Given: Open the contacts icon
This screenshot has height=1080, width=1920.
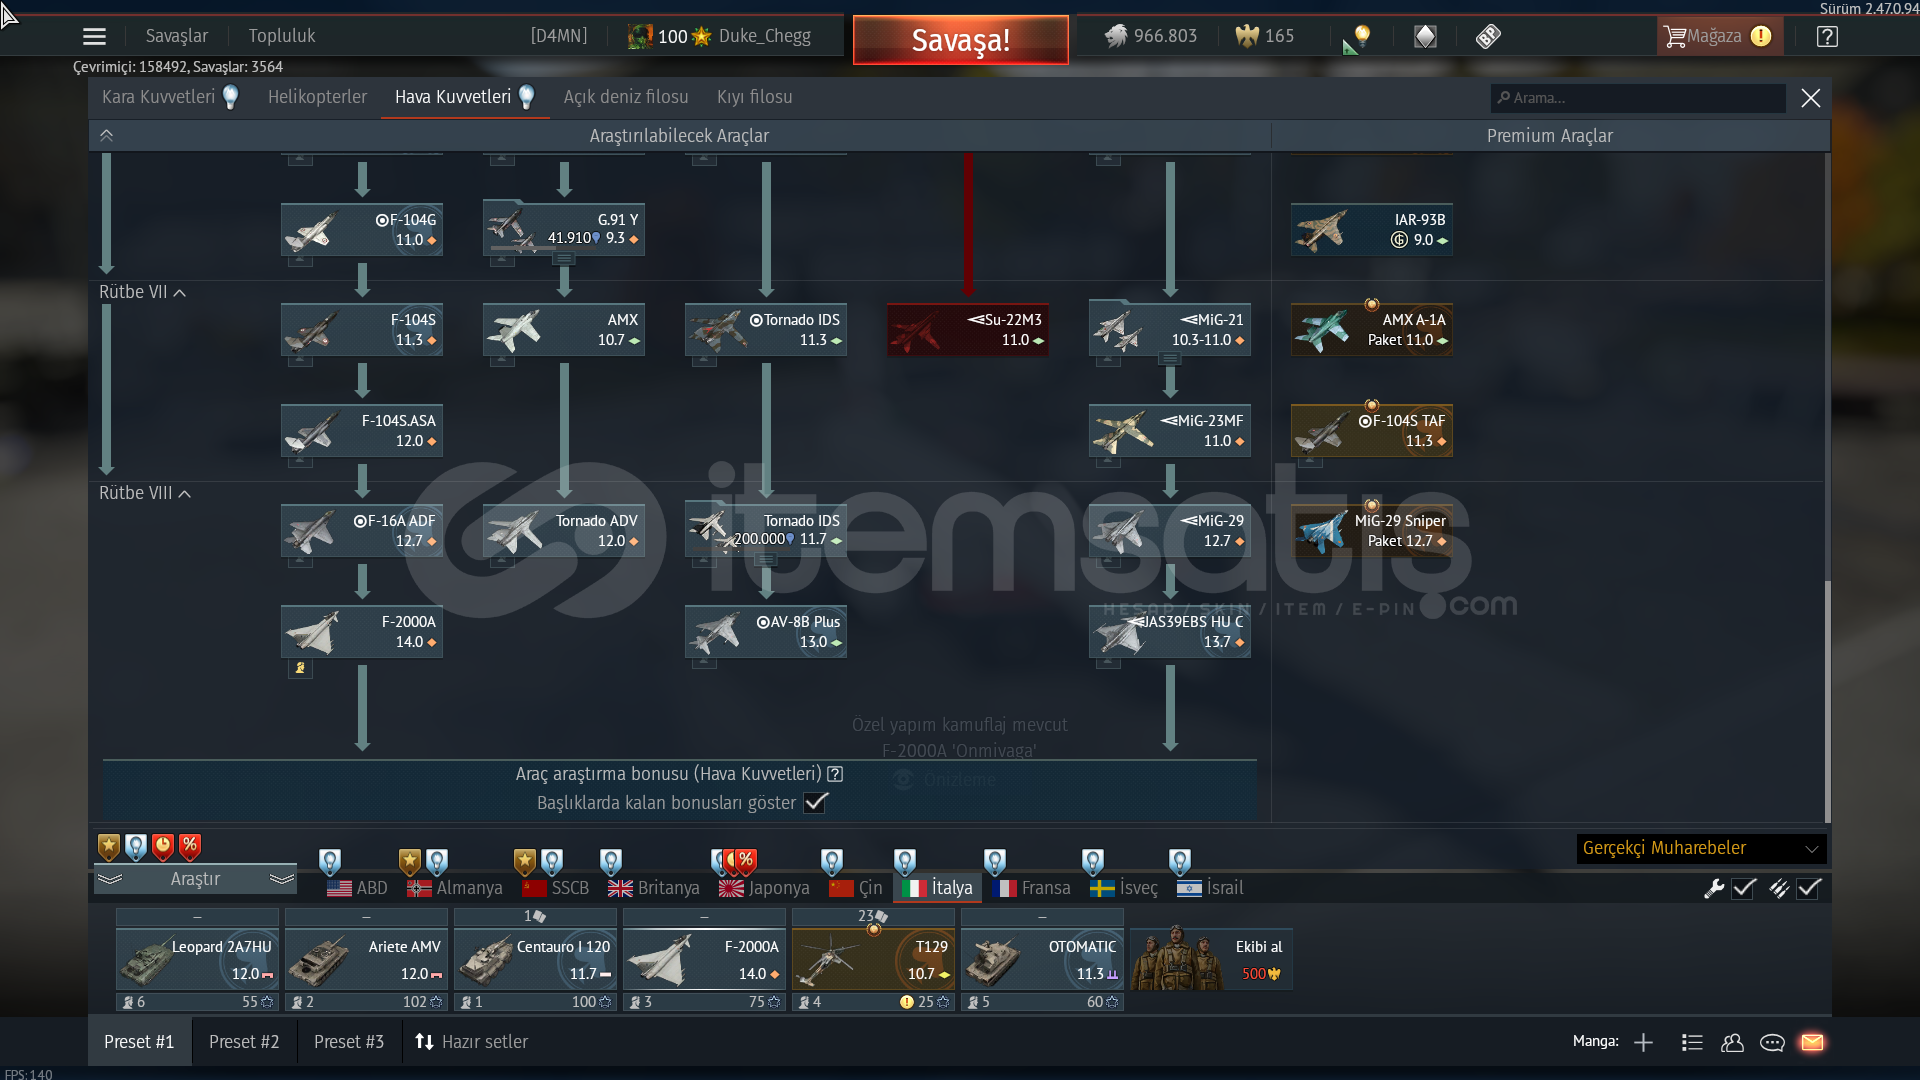Looking at the screenshot, I should 1732,1042.
